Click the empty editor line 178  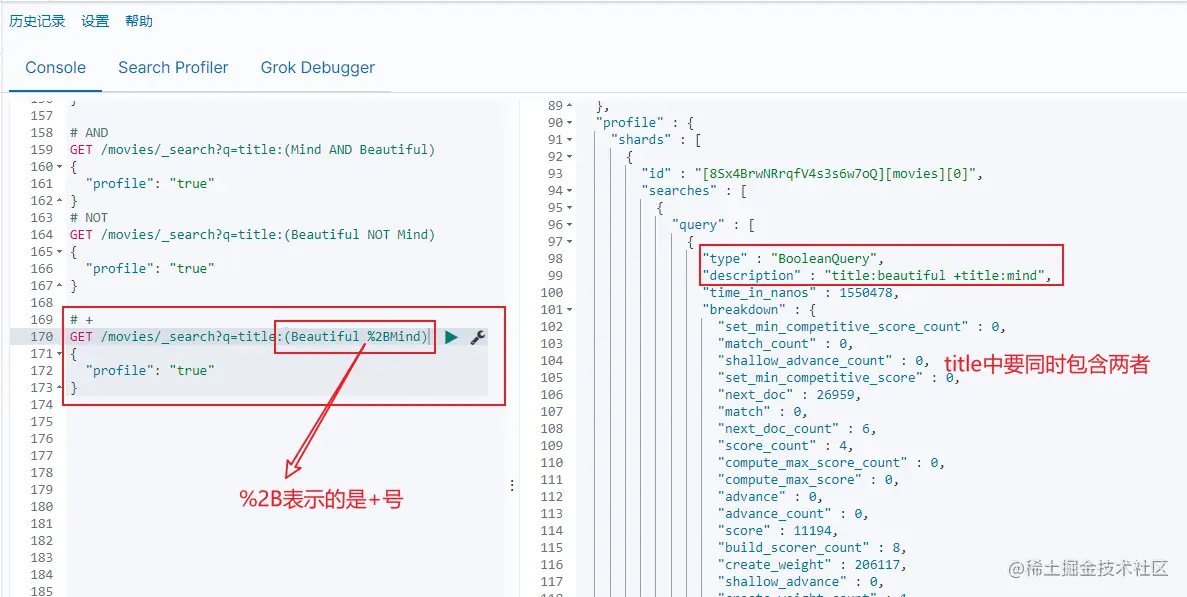click(276, 473)
